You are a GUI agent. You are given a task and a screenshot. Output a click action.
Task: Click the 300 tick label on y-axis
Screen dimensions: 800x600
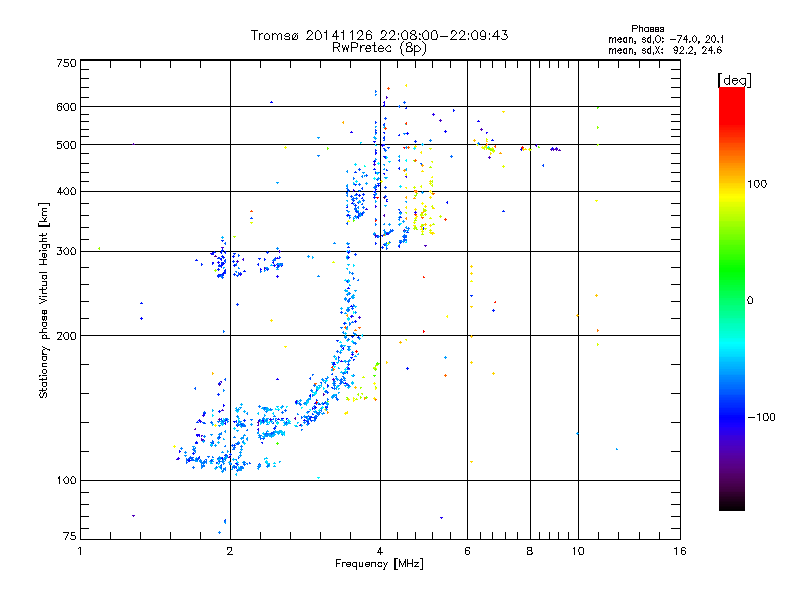click(66, 251)
